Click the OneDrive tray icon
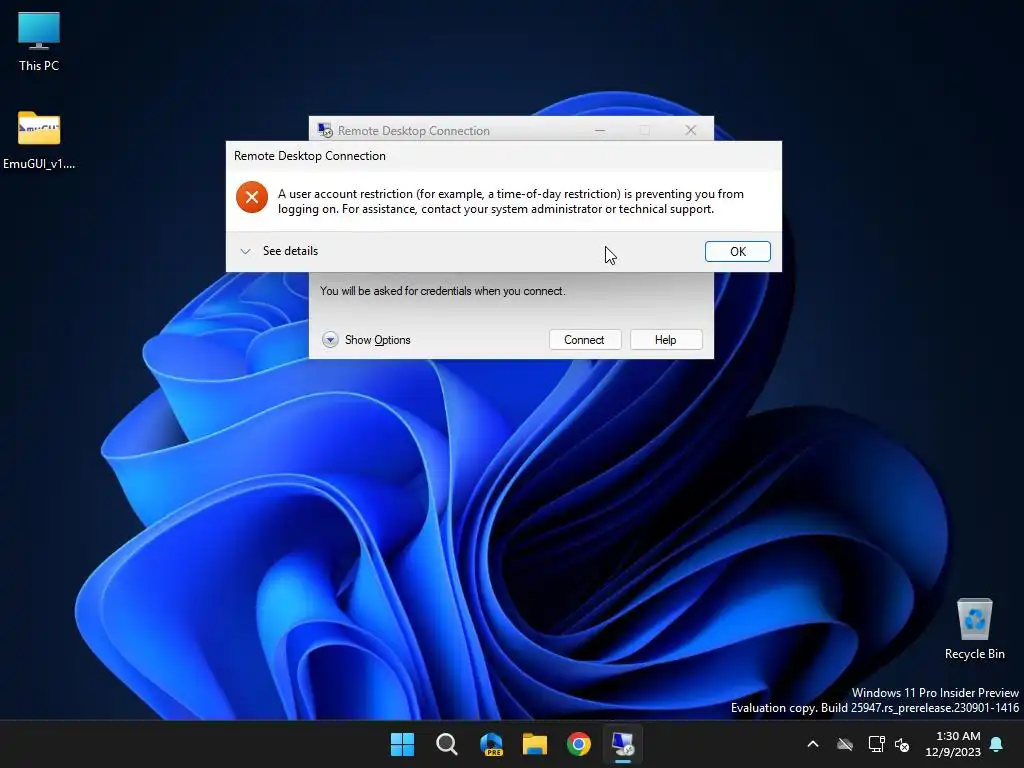The image size is (1024, 768). [845, 744]
